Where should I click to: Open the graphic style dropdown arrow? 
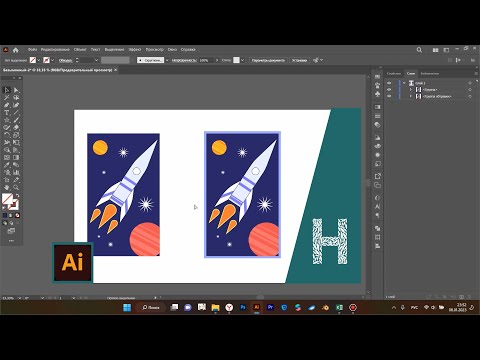[x=242, y=60]
